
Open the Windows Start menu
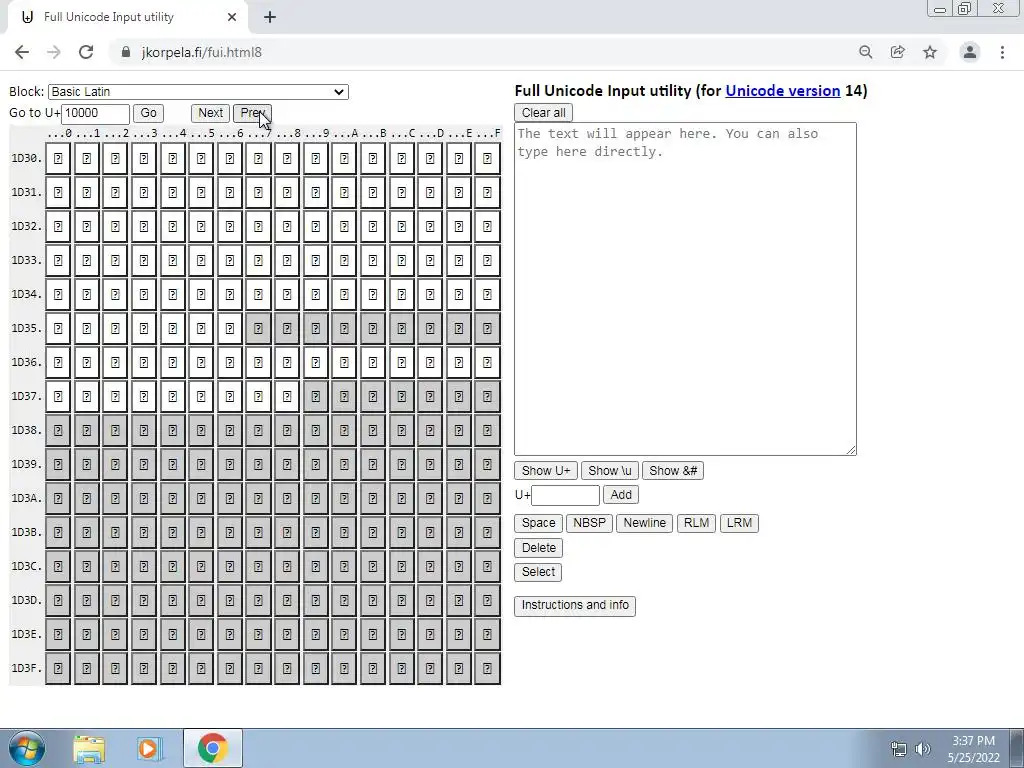tap(27, 748)
